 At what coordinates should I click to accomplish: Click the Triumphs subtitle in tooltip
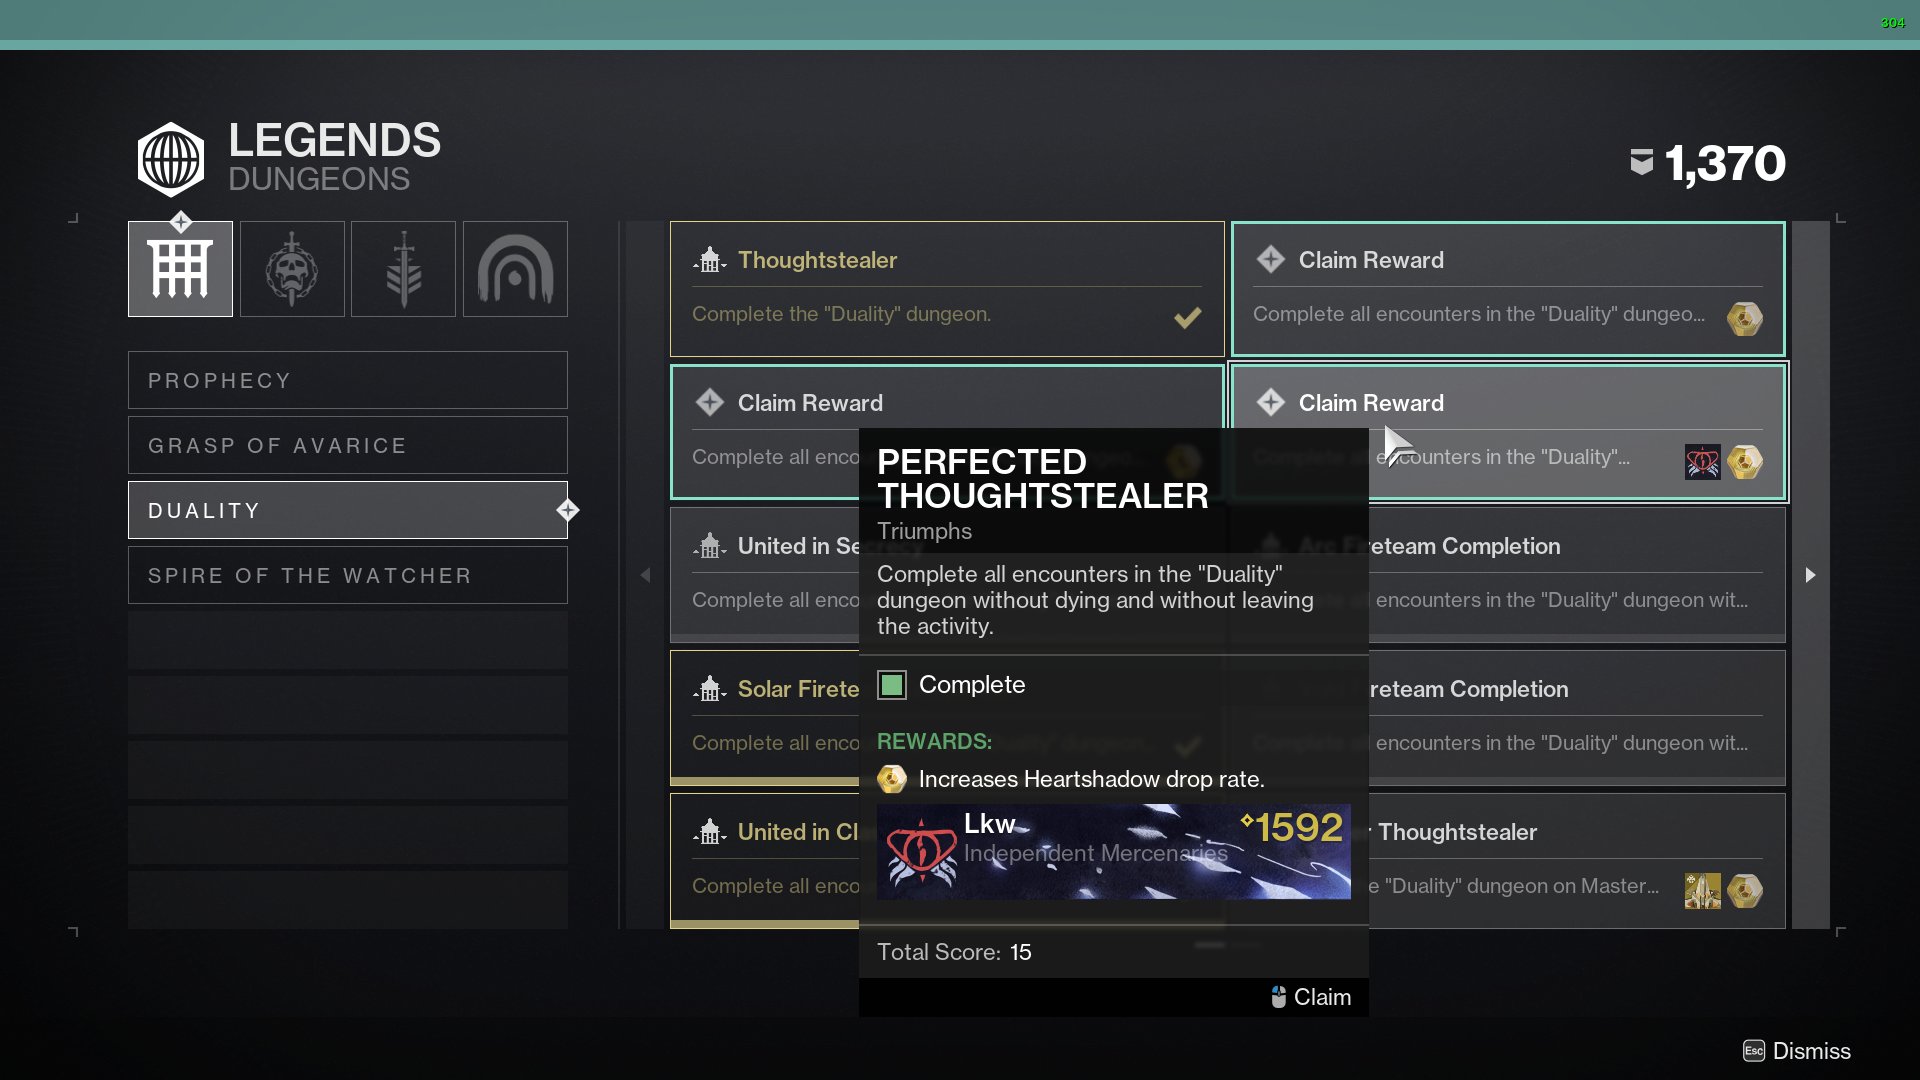click(924, 531)
